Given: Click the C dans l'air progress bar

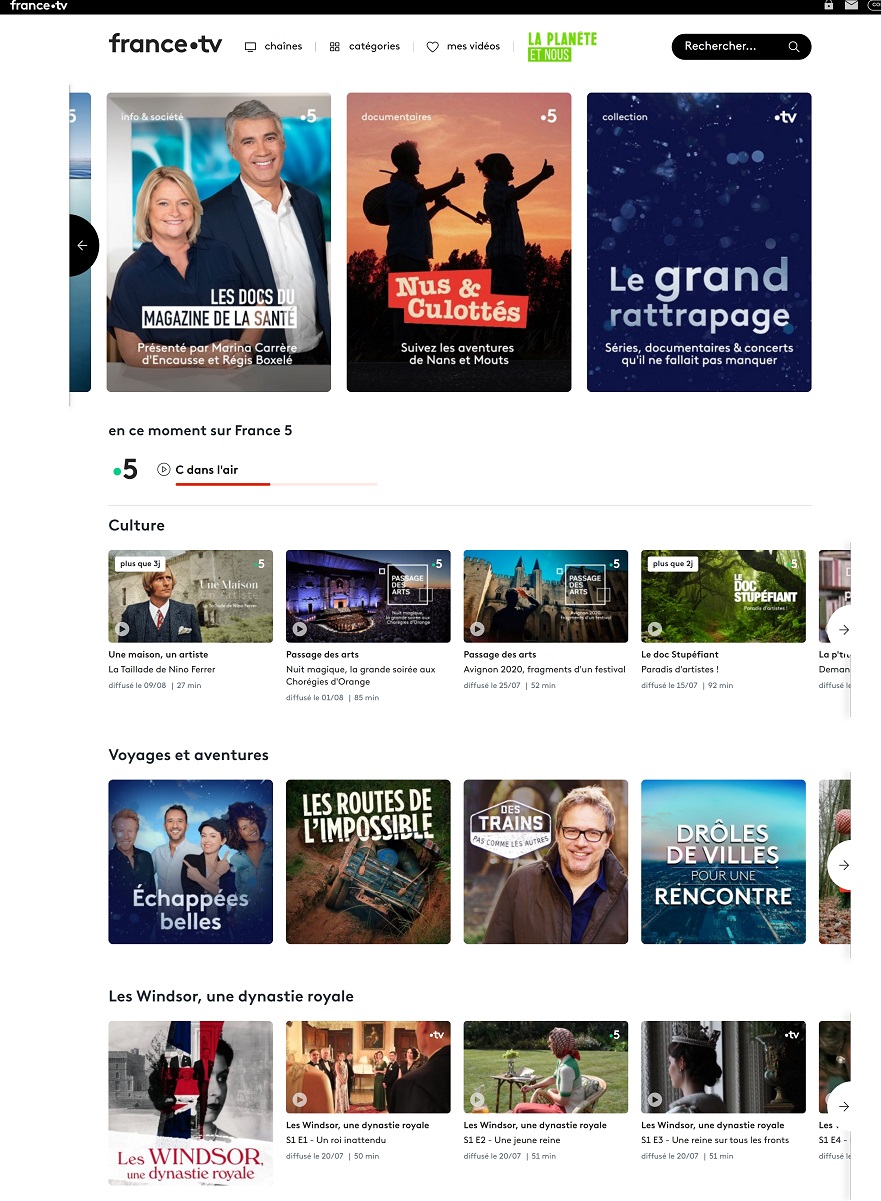Looking at the screenshot, I should [x=276, y=484].
